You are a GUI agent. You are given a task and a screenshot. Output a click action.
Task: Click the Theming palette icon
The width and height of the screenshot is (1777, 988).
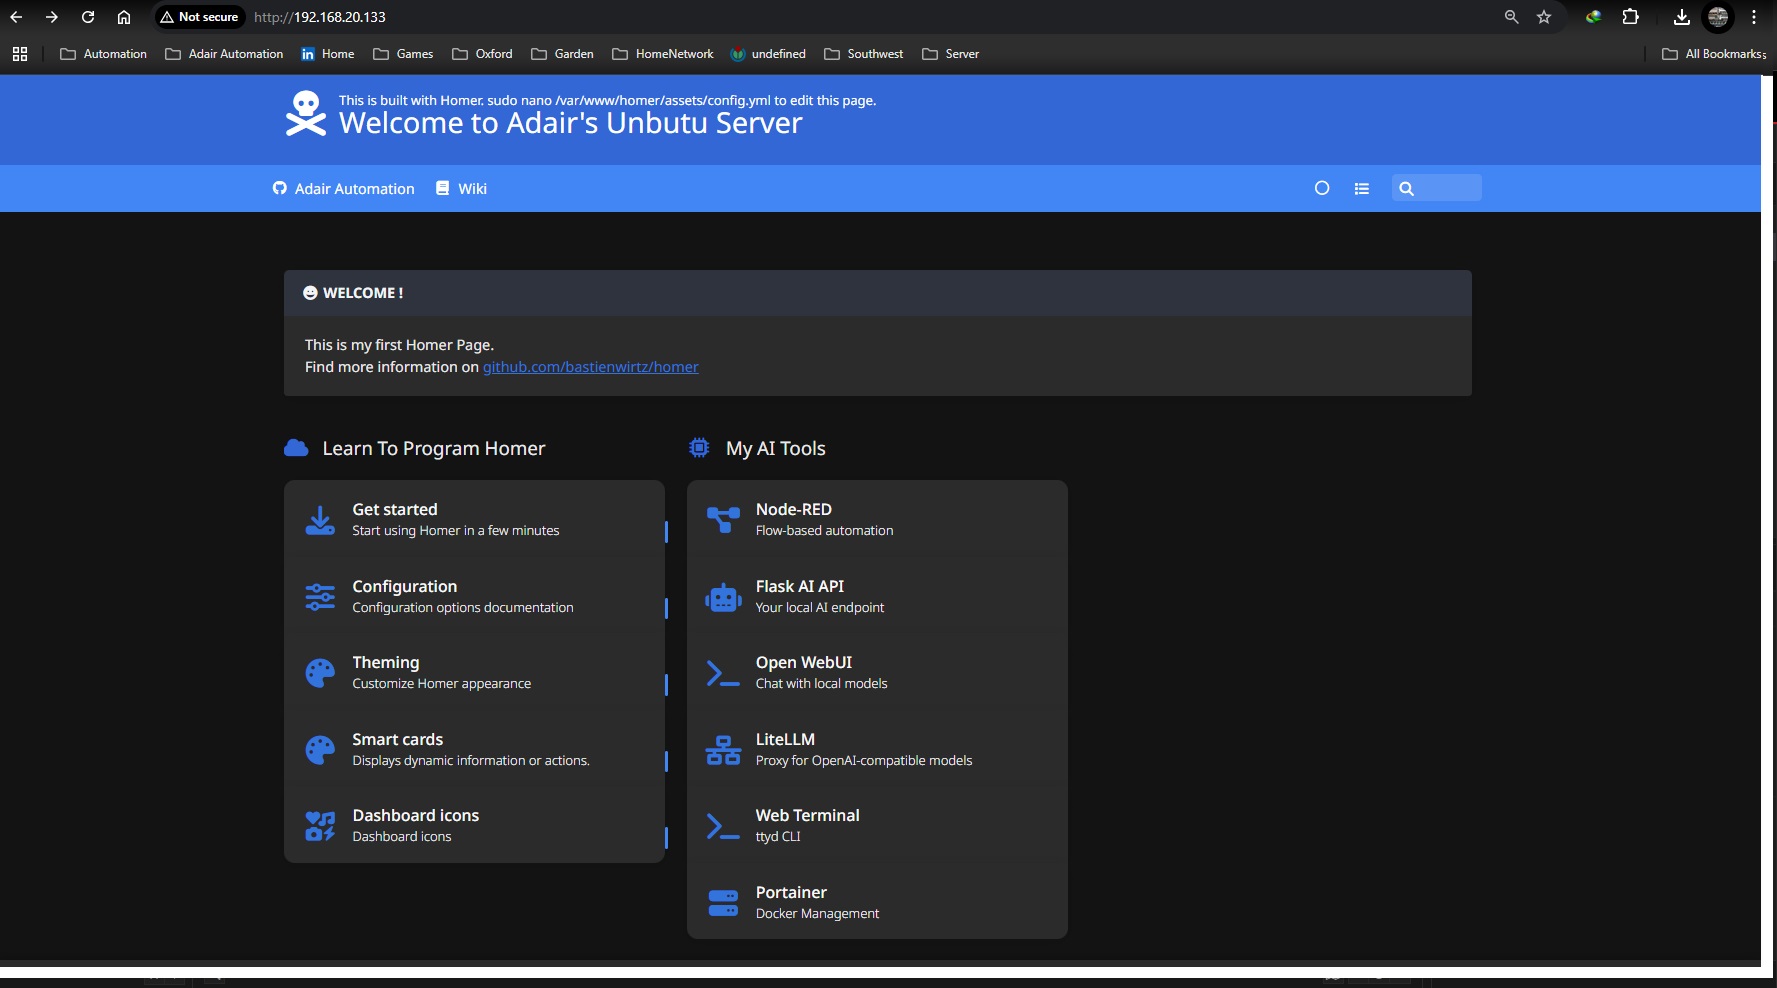click(320, 673)
